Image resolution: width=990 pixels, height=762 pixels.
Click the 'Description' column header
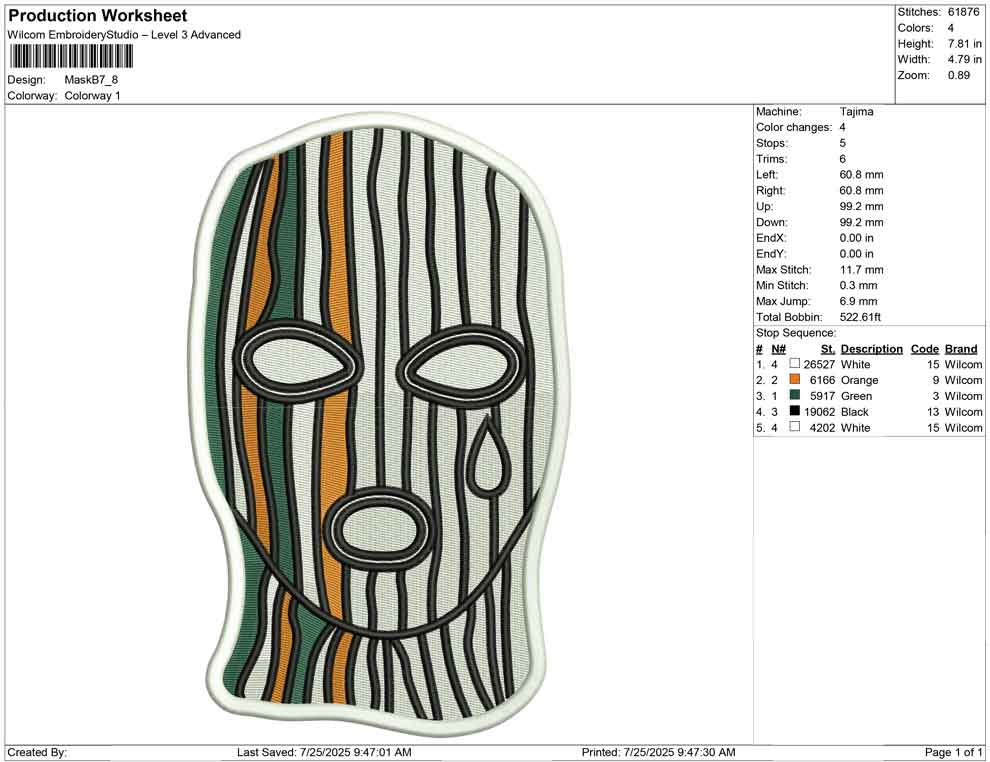pyautogui.click(x=871, y=349)
